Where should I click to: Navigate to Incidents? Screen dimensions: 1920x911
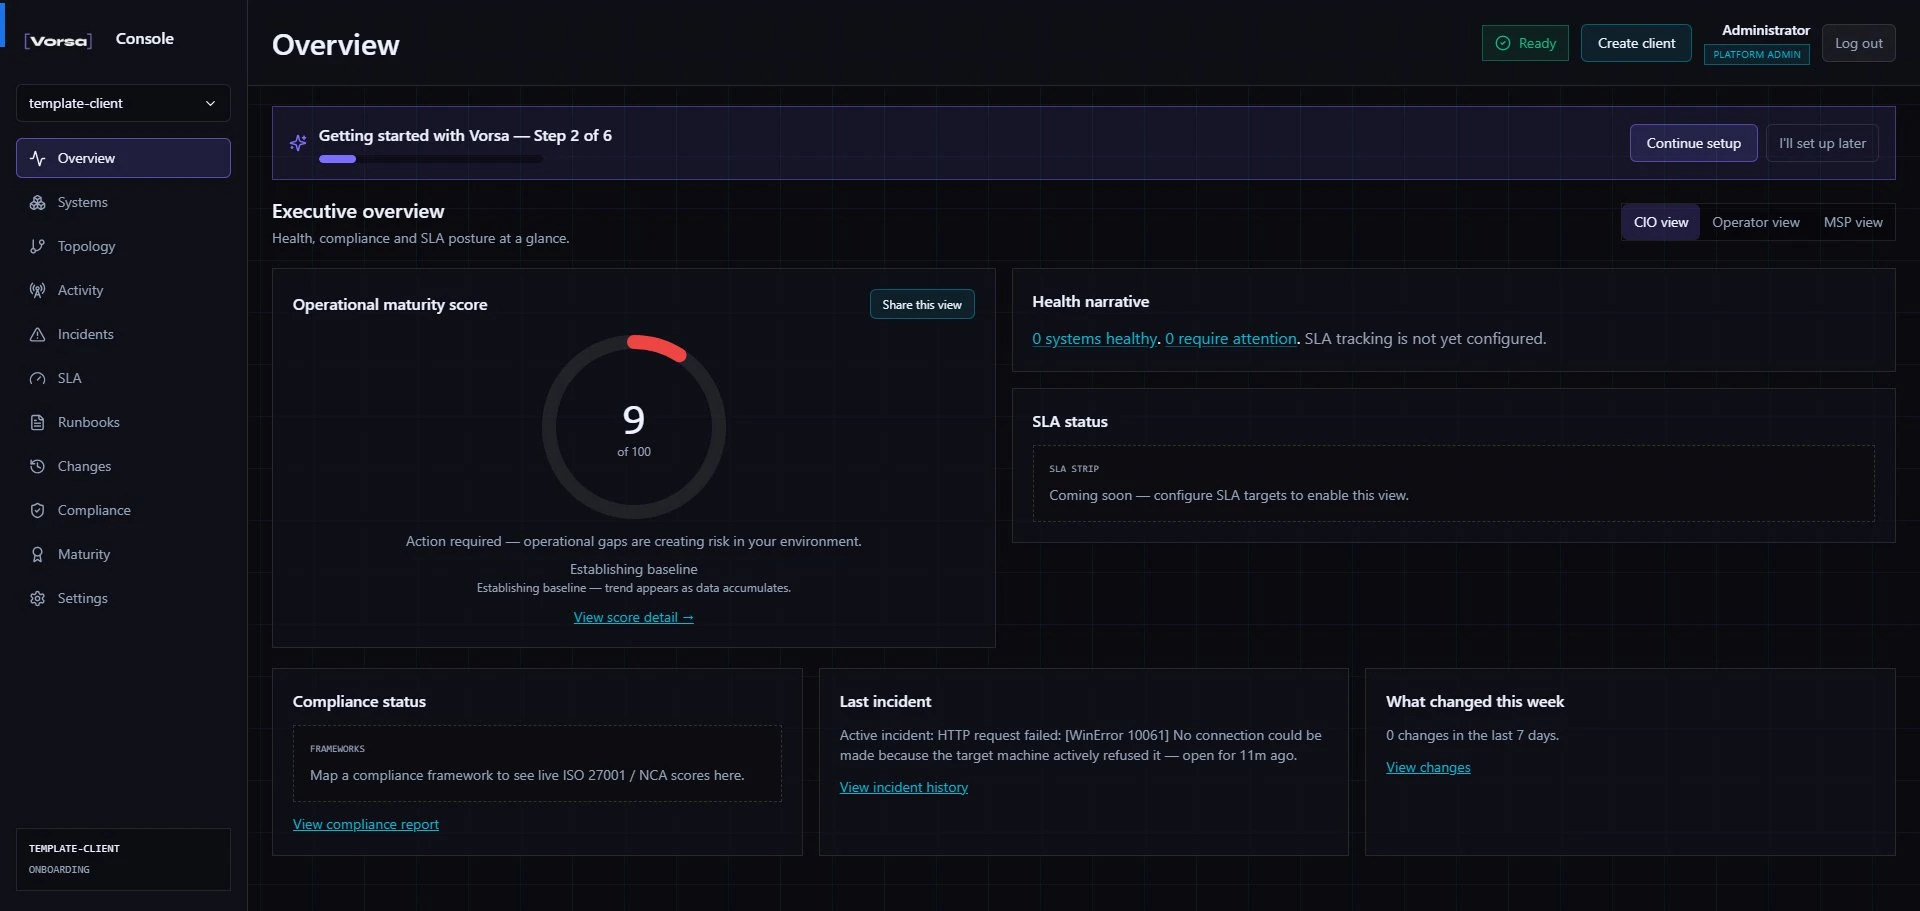pos(123,334)
